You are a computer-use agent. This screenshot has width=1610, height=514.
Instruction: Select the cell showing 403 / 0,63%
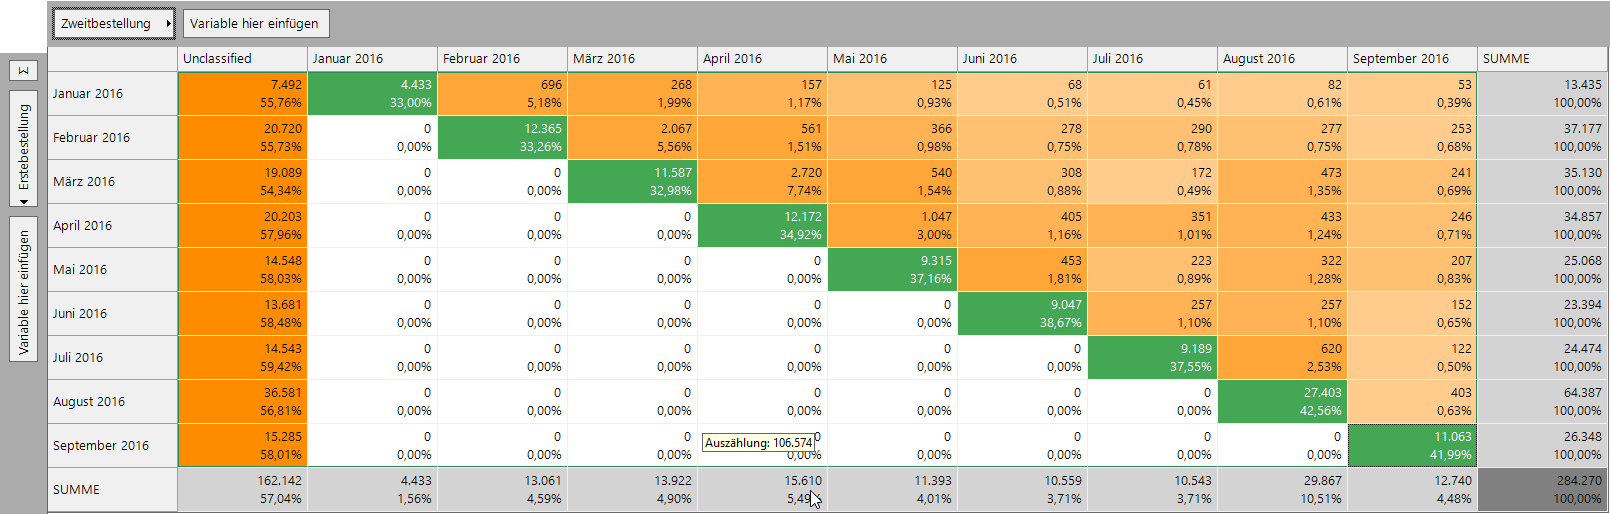(1413, 401)
